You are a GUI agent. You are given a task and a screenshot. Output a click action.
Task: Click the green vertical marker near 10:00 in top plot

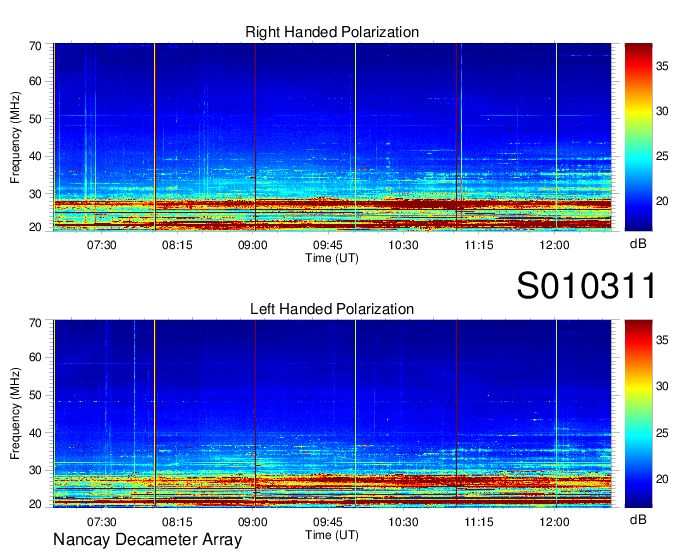click(x=356, y=137)
